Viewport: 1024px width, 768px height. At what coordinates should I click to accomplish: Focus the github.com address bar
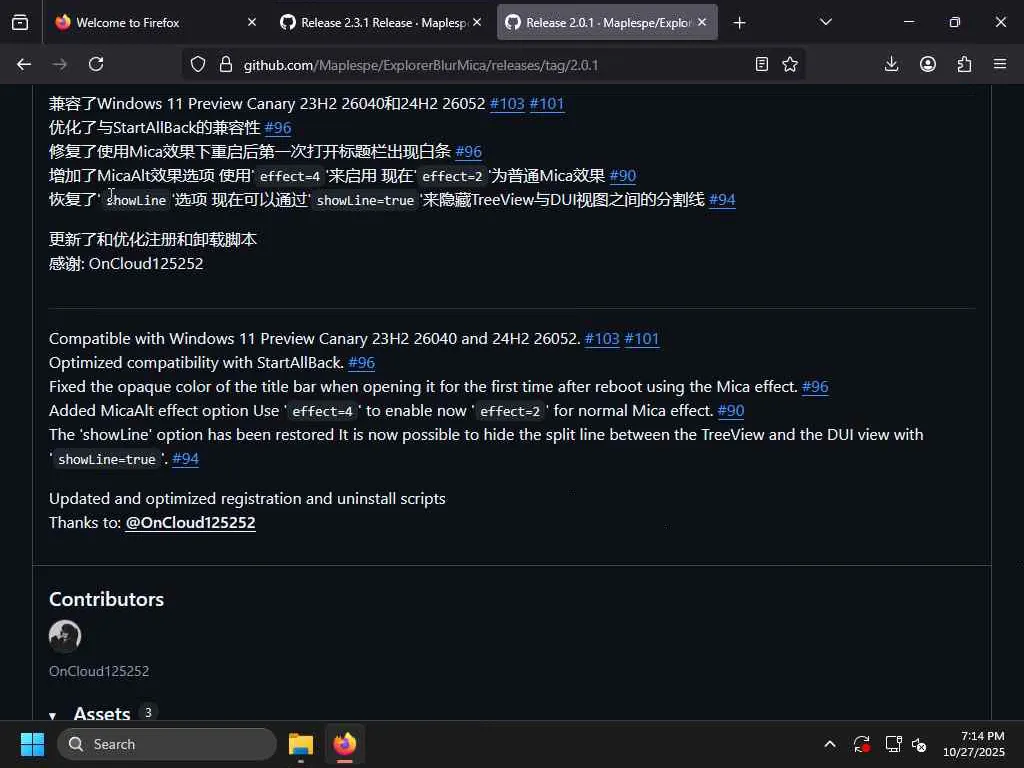493,65
